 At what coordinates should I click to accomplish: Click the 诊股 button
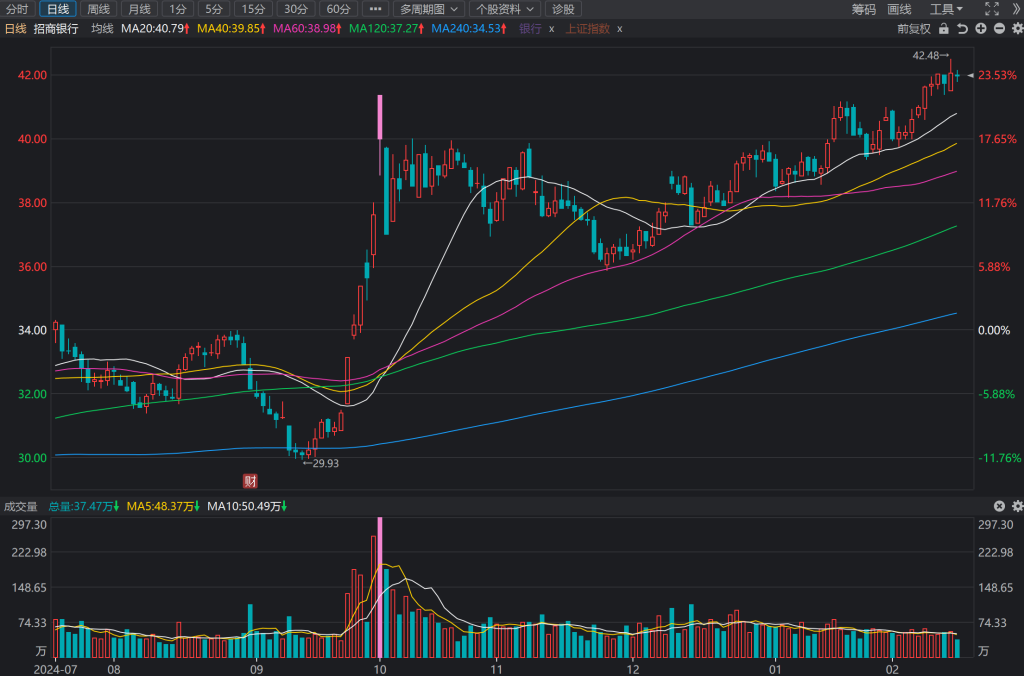point(564,9)
